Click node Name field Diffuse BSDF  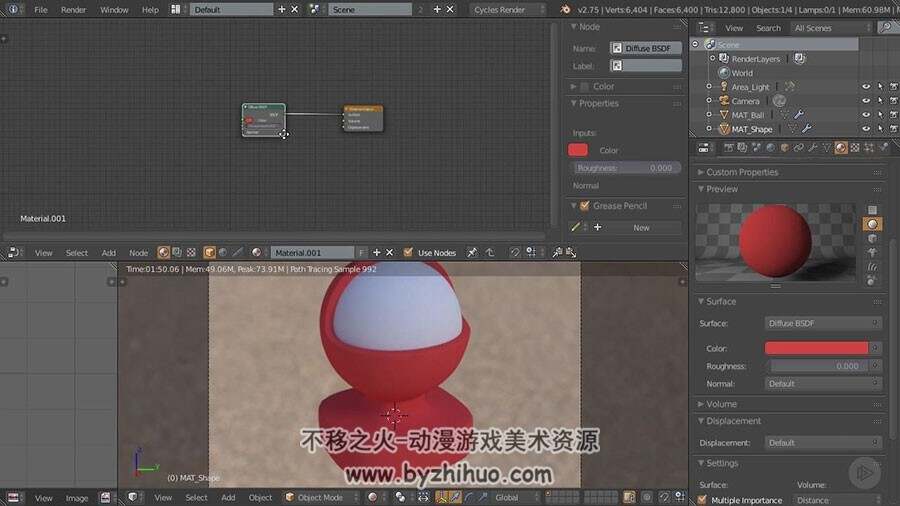coord(646,48)
